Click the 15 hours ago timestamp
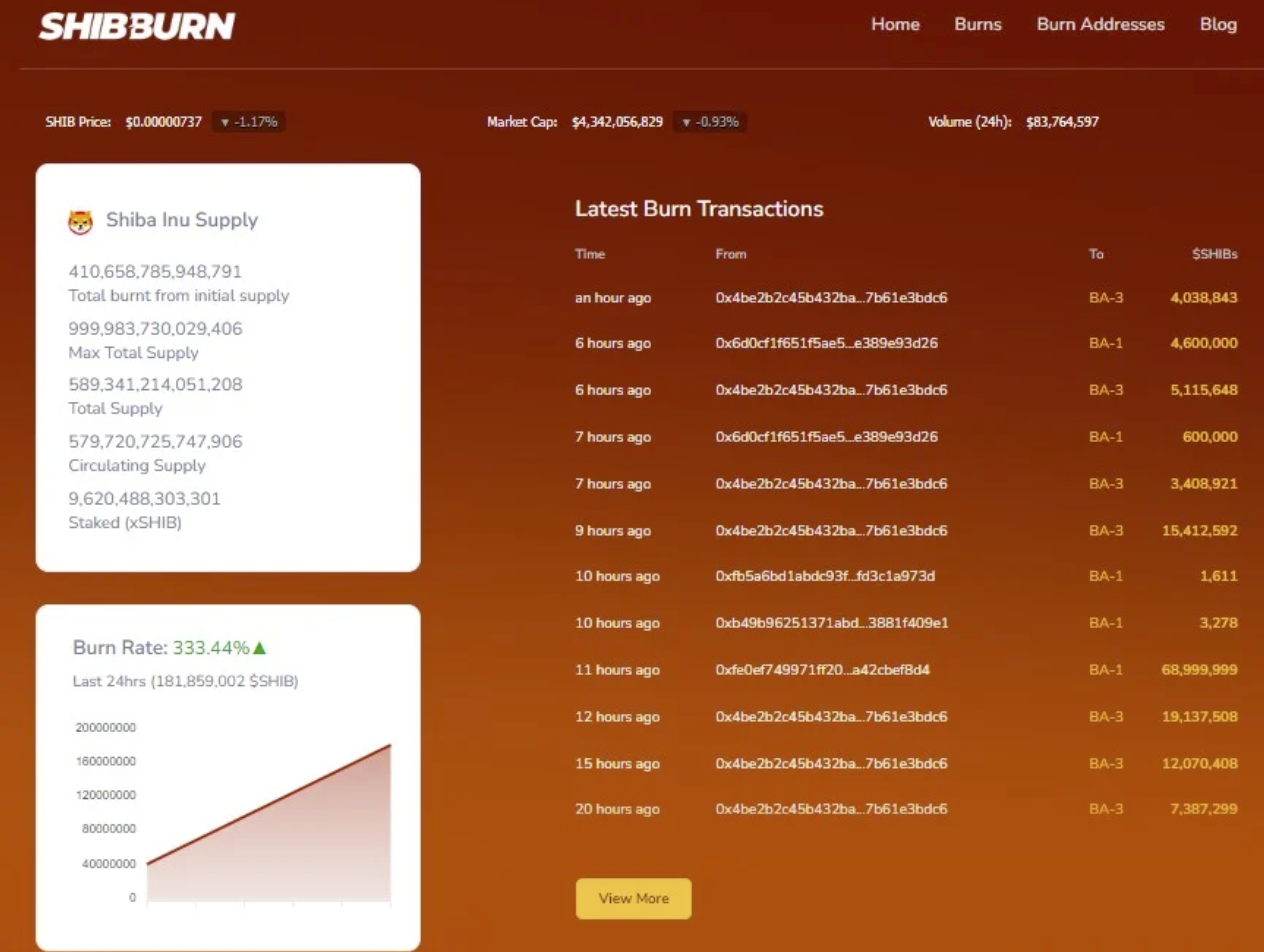The image size is (1264, 952). point(617,763)
